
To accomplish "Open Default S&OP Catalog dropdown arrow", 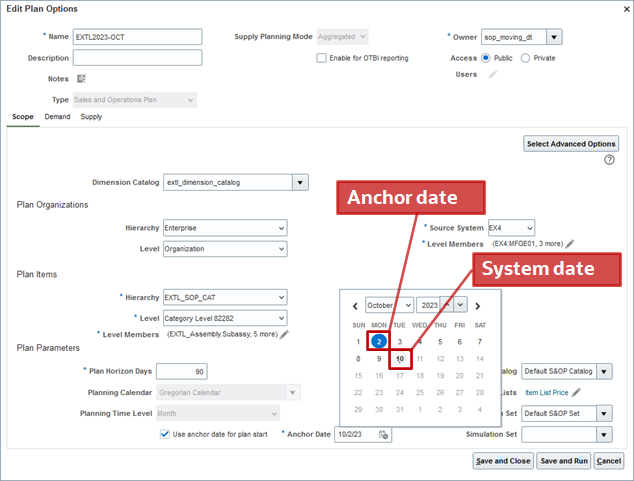I will coord(604,371).
